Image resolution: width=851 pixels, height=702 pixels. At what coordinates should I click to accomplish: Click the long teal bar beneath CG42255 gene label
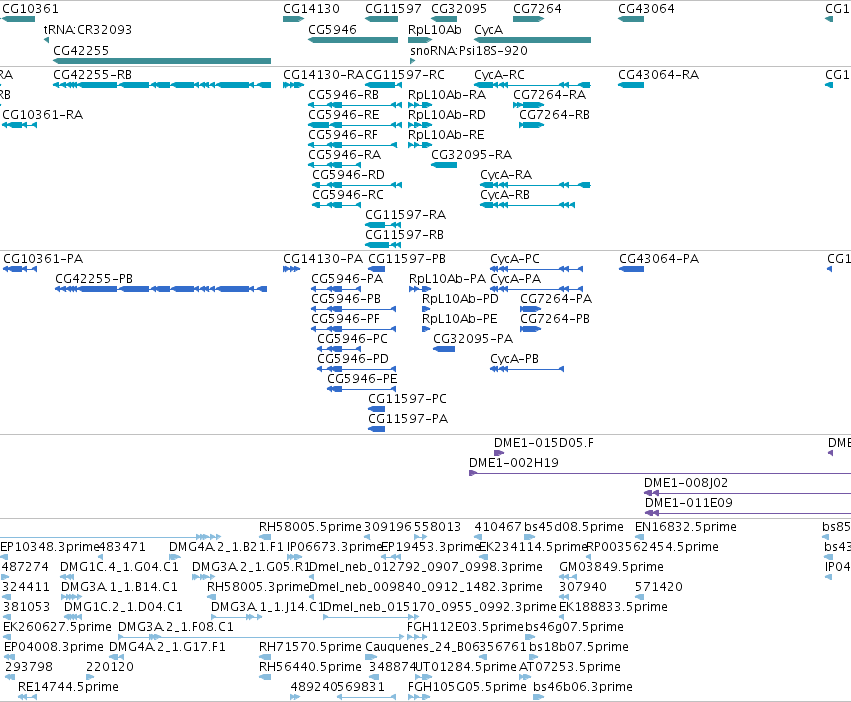(x=162, y=61)
